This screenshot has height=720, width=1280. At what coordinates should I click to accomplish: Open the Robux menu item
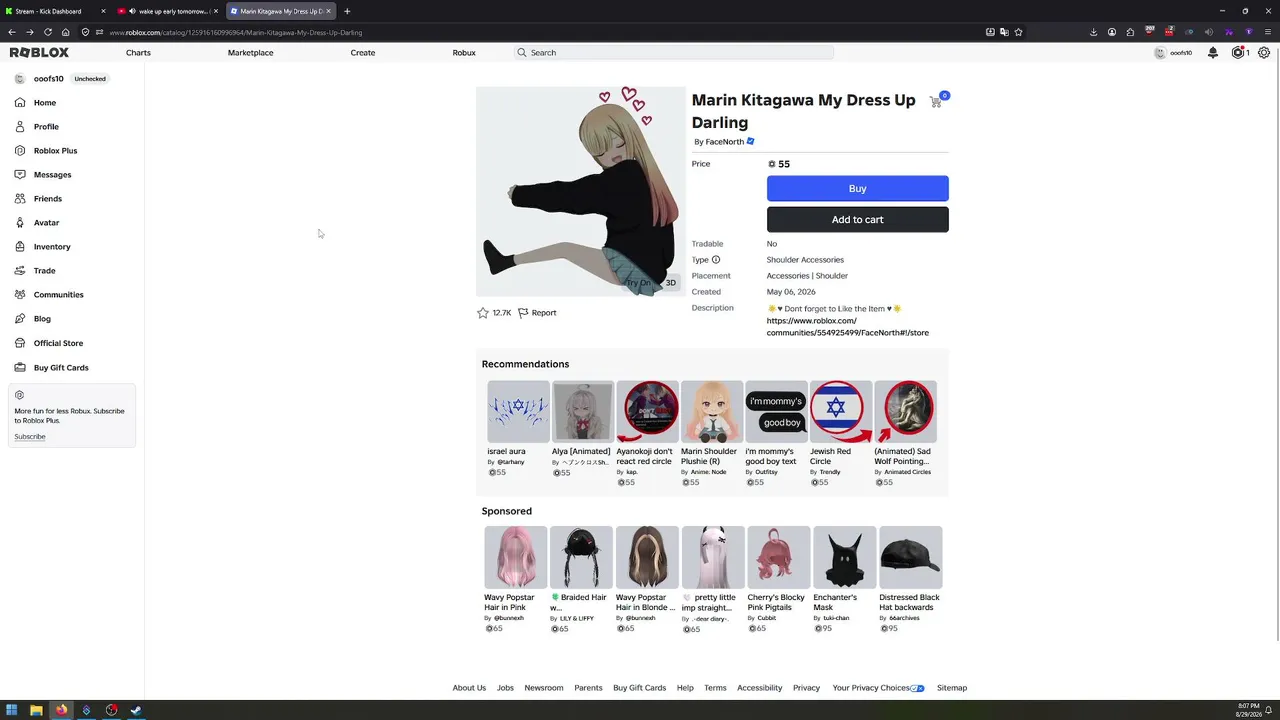tap(464, 52)
